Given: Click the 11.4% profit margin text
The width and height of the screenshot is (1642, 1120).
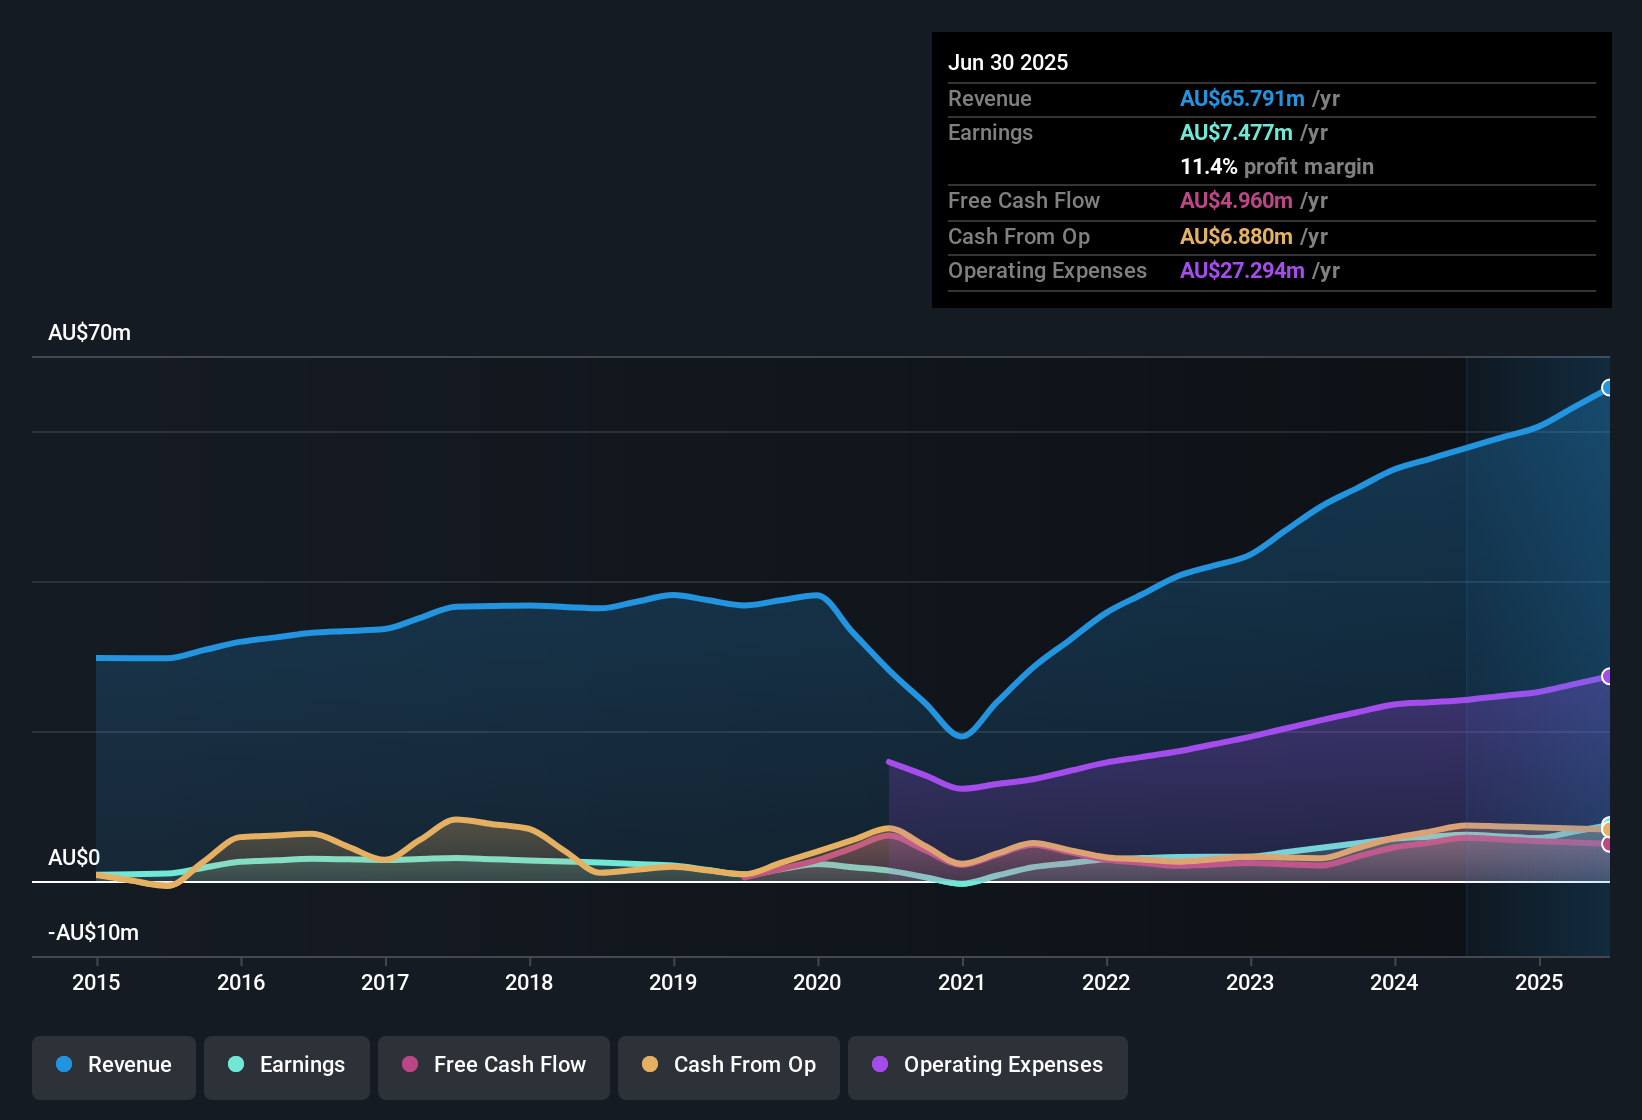Looking at the screenshot, I should (1277, 166).
